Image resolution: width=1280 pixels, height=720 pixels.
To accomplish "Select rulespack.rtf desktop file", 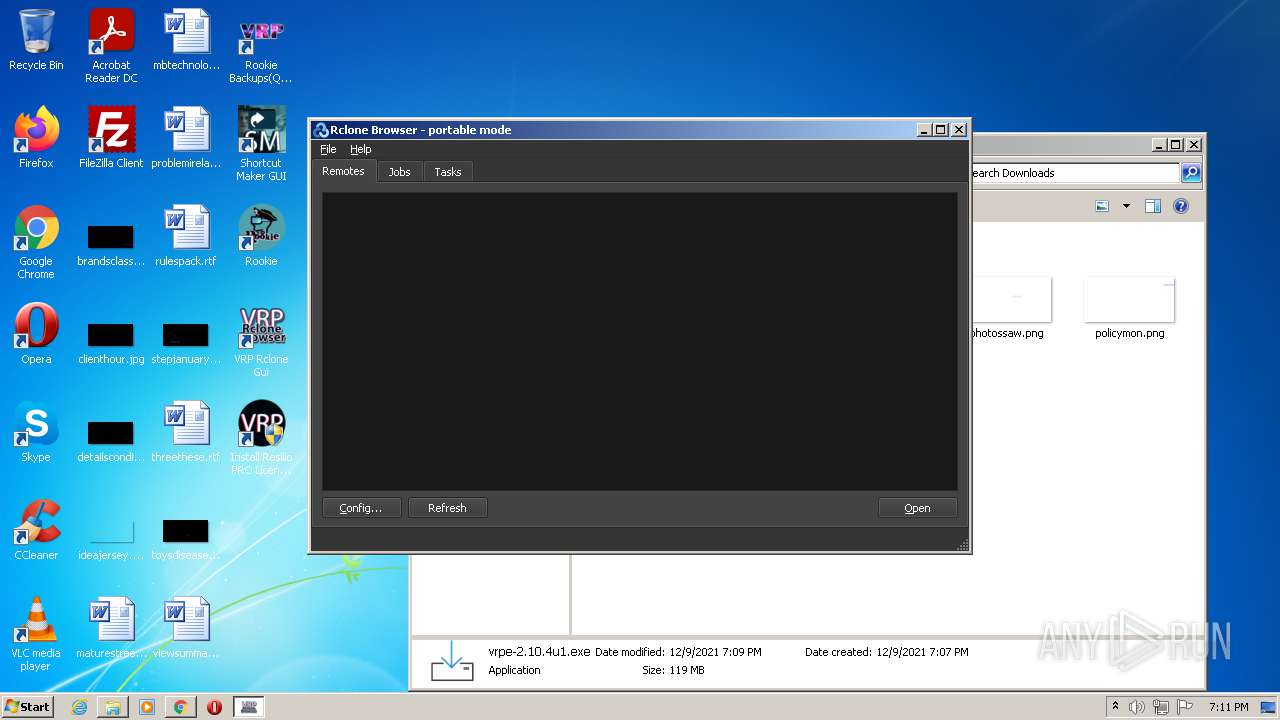I will tap(186, 236).
